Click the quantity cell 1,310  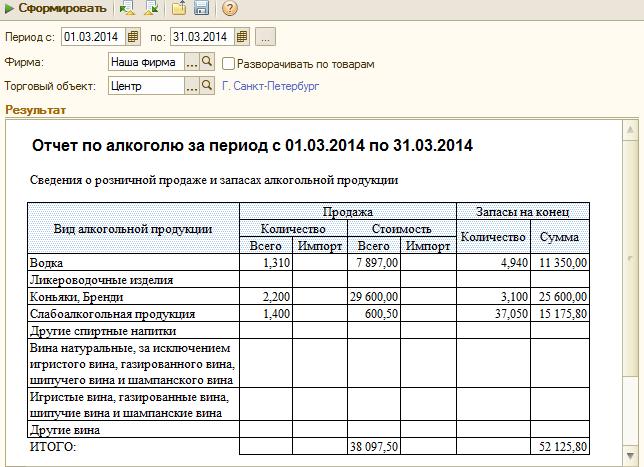[x=266, y=263]
